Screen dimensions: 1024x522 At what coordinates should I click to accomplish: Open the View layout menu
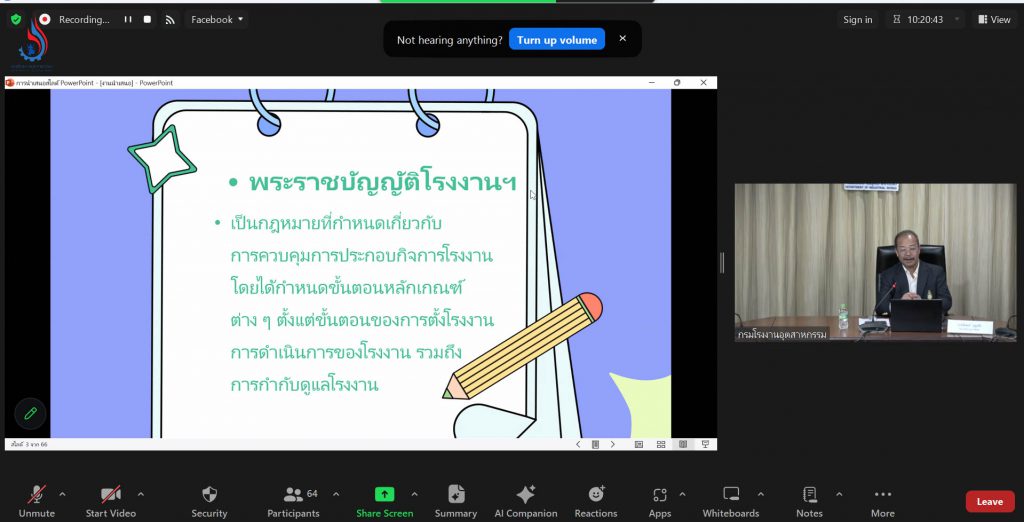tap(994, 20)
